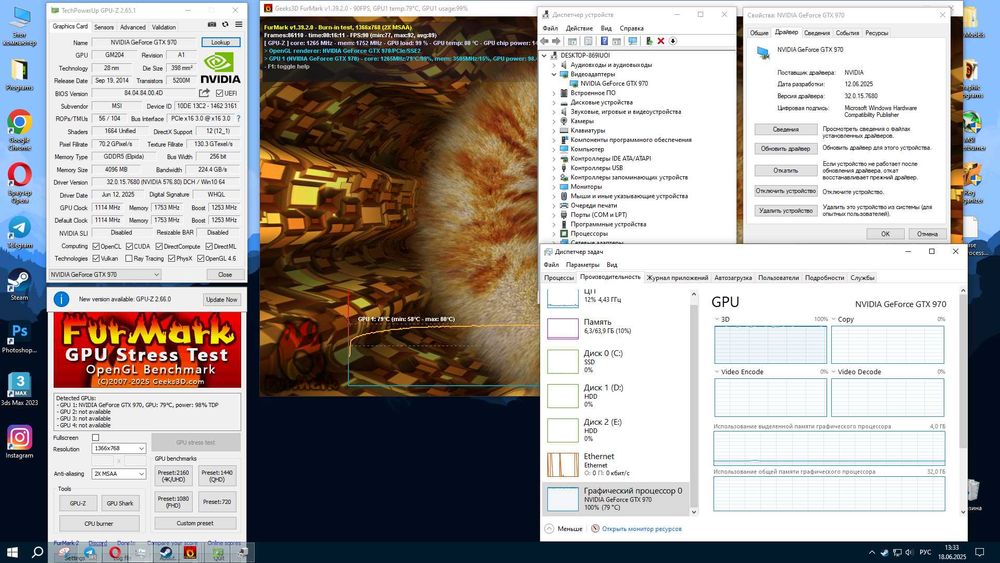Open Telegram desktop icon
This screenshot has height=563, width=1000.
coord(20,233)
